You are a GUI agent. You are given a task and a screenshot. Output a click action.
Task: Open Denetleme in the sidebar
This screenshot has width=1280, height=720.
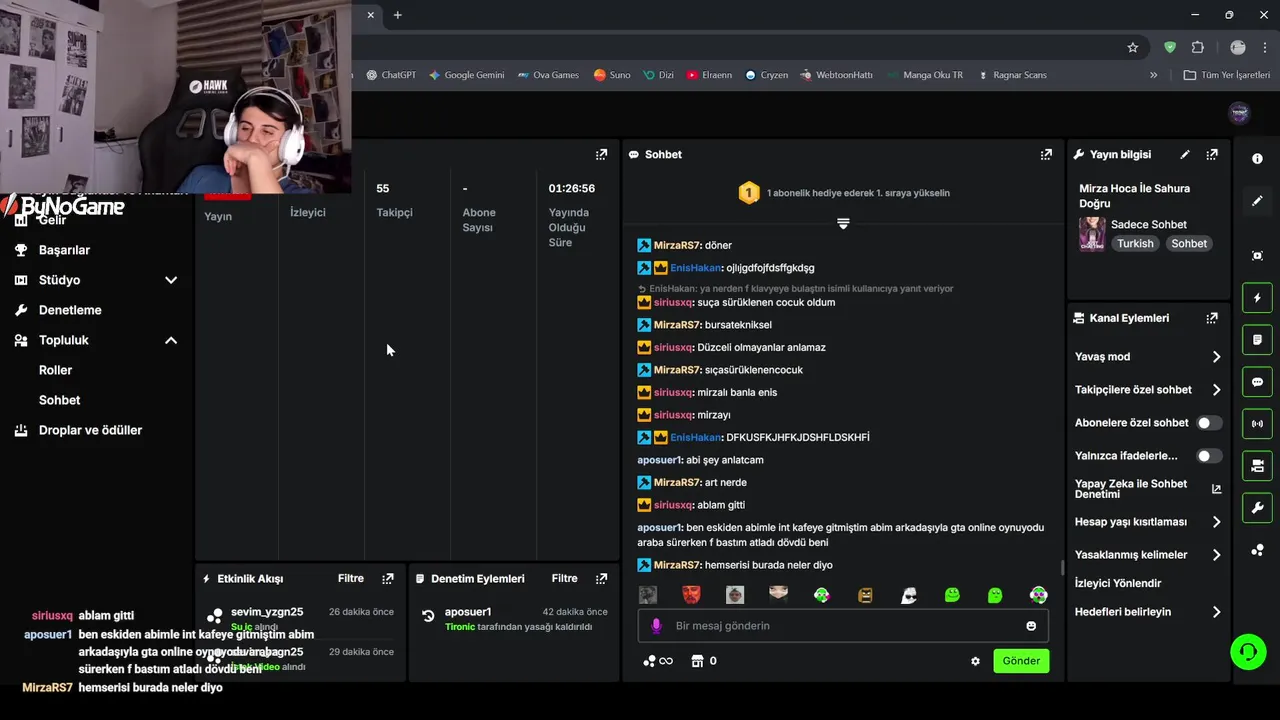[70, 310]
